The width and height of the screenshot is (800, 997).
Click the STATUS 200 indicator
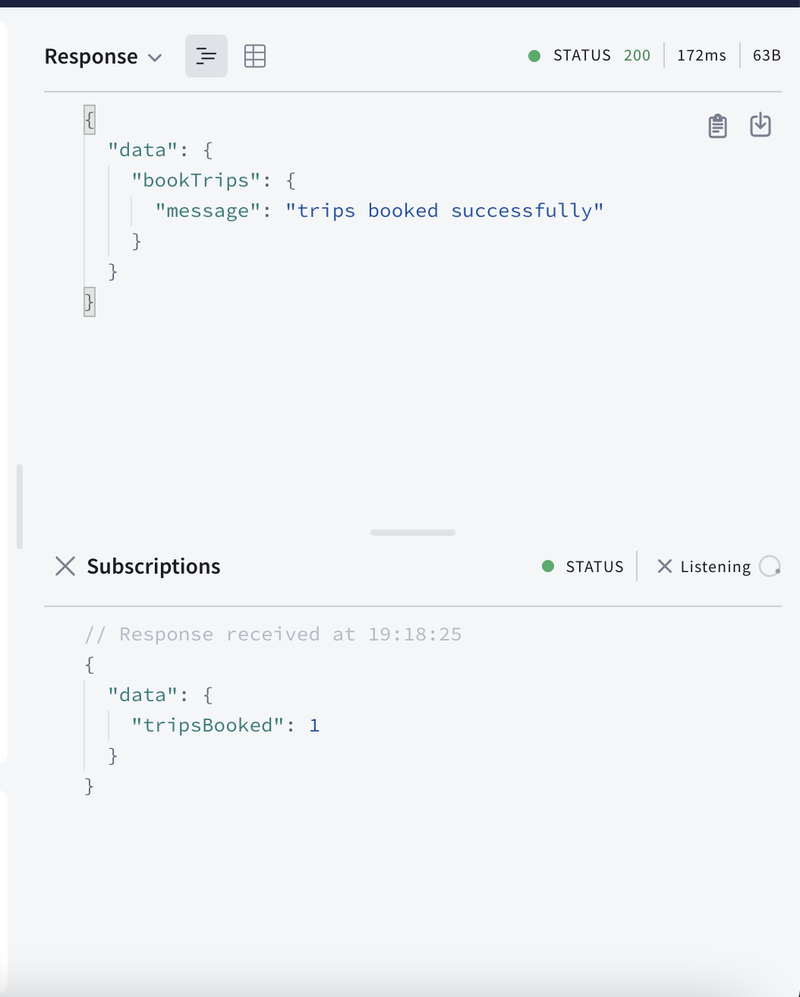(600, 56)
